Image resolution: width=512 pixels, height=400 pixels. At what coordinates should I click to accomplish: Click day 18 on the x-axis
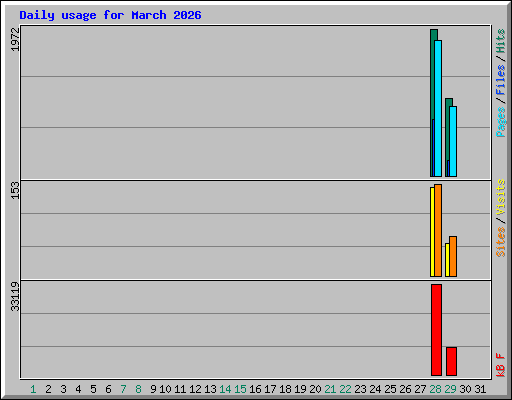tap(285, 389)
